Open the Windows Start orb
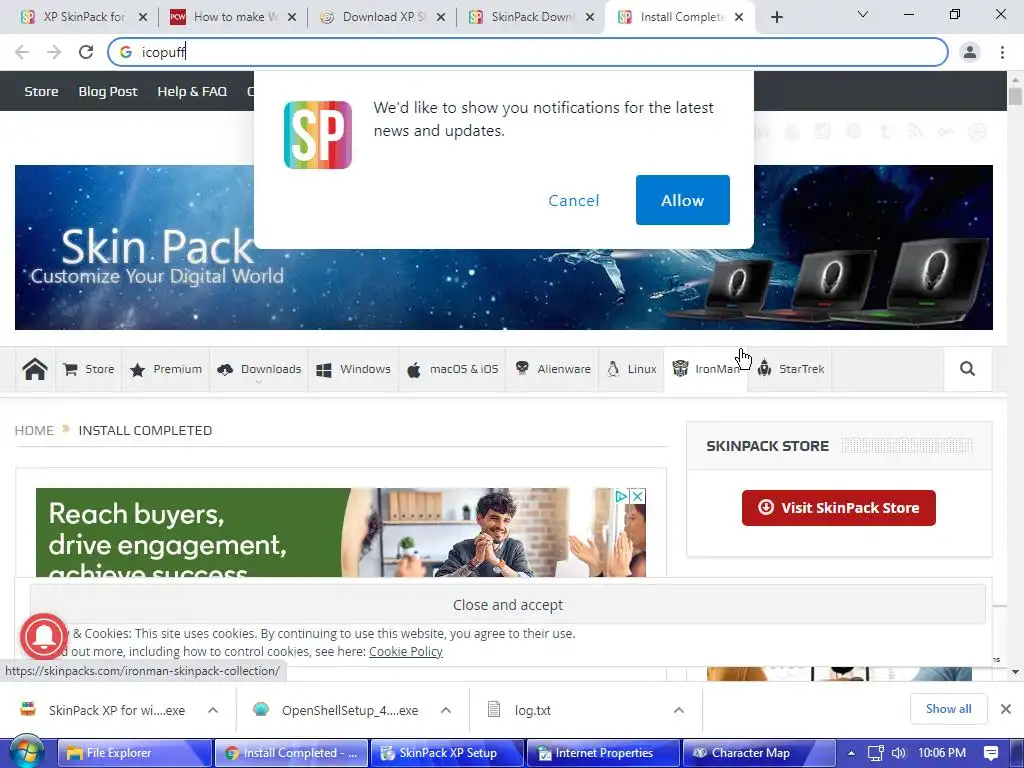This screenshot has height=768, width=1024. pyautogui.click(x=26, y=752)
